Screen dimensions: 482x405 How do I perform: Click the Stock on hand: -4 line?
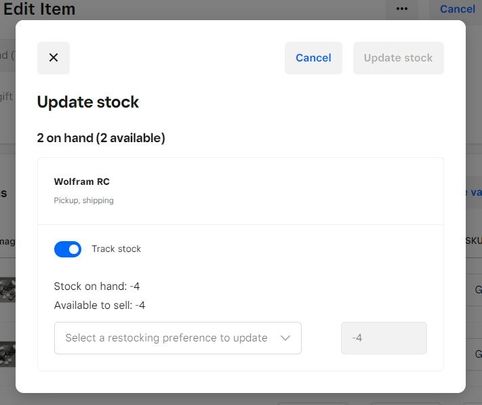pos(97,286)
